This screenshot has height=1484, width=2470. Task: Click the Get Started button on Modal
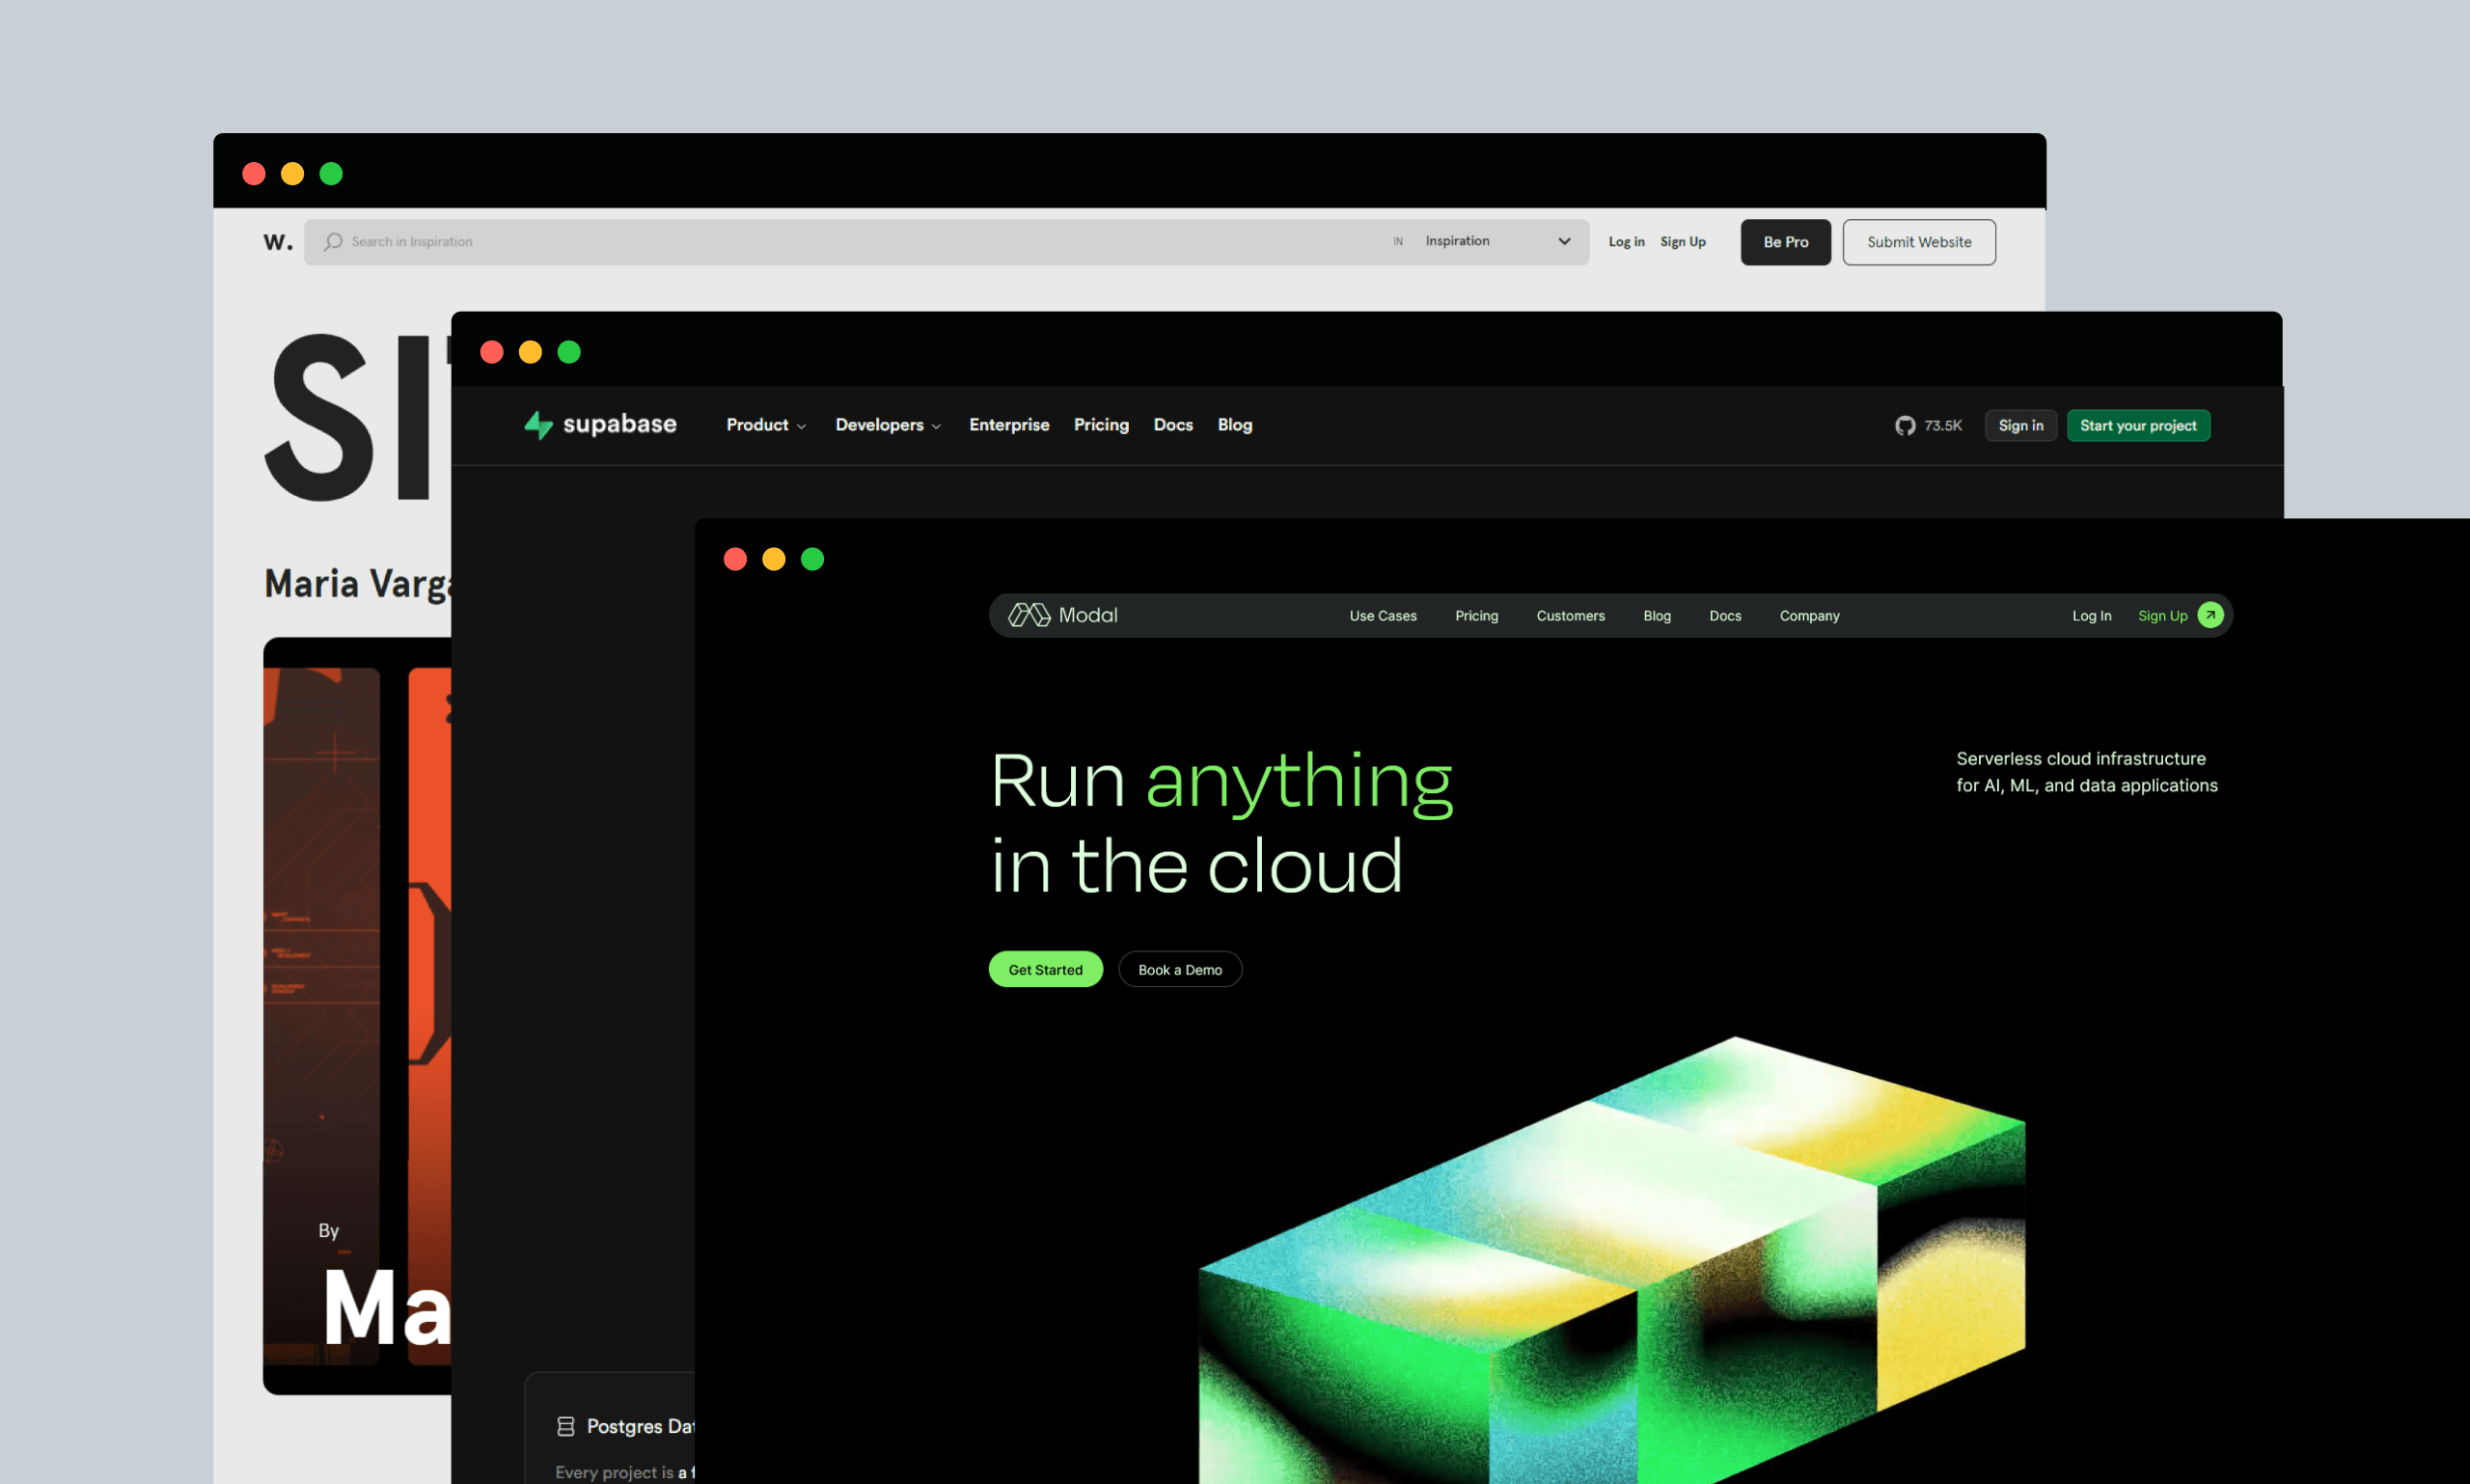coord(1046,969)
